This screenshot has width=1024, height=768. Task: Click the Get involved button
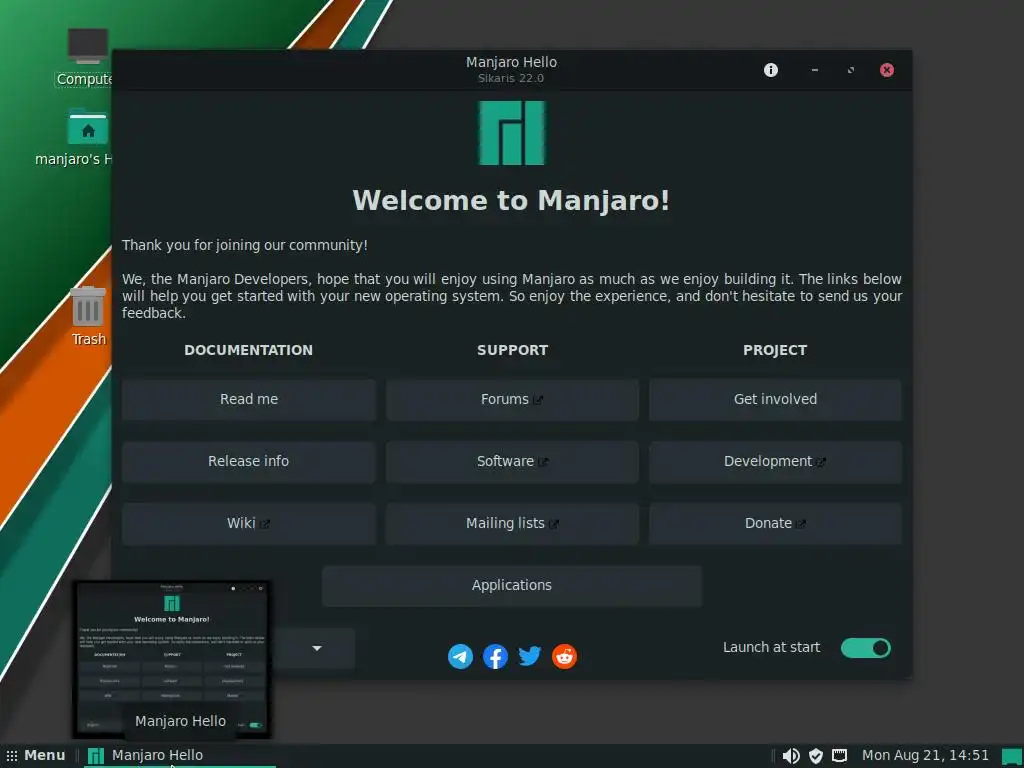[775, 399]
